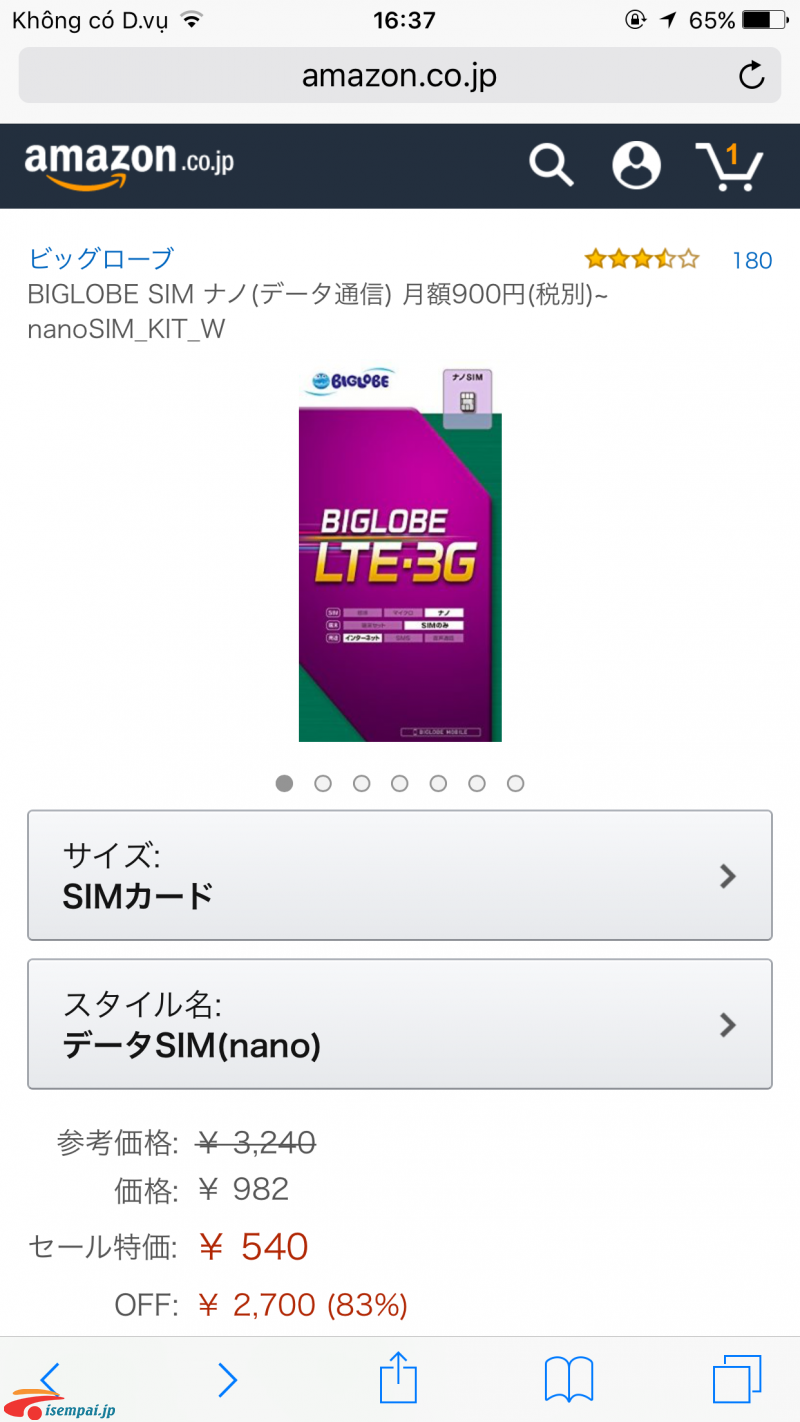Expand the サイズ SIMカード selector

click(x=400, y=875)
